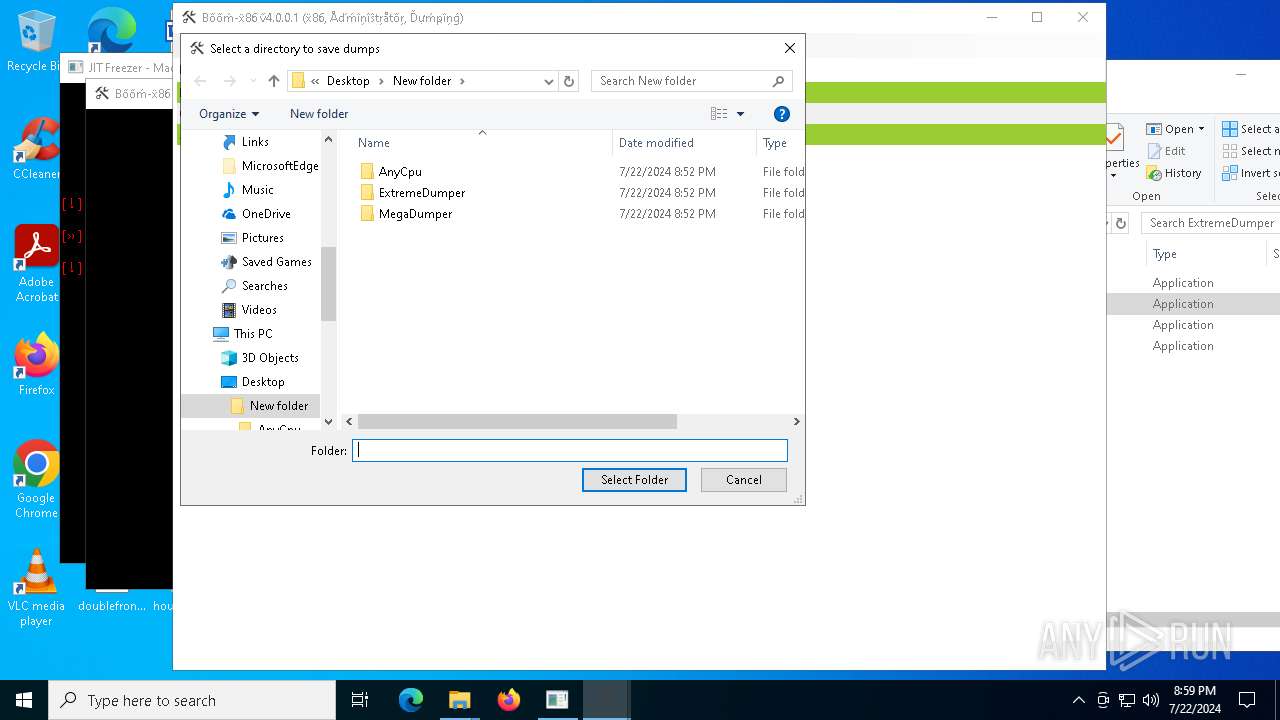Click the Select Folder button
The height and width of the screenshot is (720, 1280).
(x=634, y=480)
